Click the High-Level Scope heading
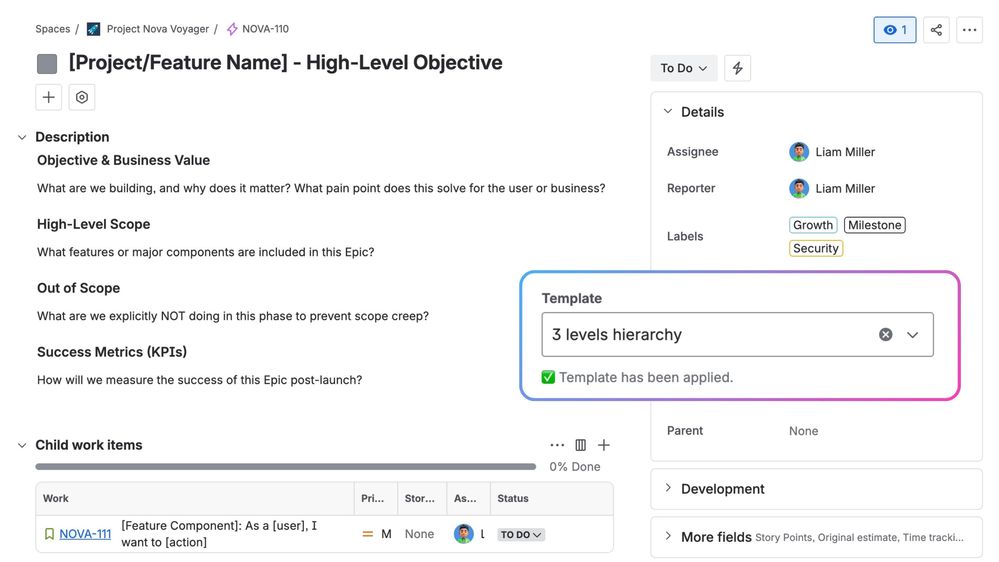The height and width of the screenshot is (562, 999). tap(93, 224)
